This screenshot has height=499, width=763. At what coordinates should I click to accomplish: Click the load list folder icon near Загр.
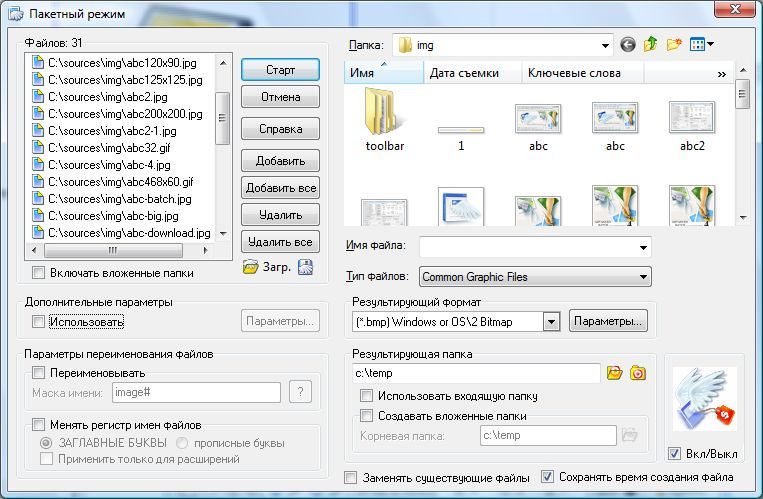[x=251, y=267]
